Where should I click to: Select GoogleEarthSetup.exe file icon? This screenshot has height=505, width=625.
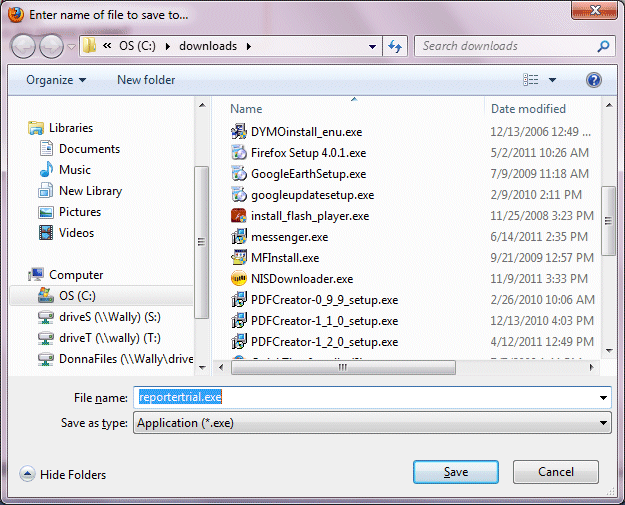click(239, 174)
